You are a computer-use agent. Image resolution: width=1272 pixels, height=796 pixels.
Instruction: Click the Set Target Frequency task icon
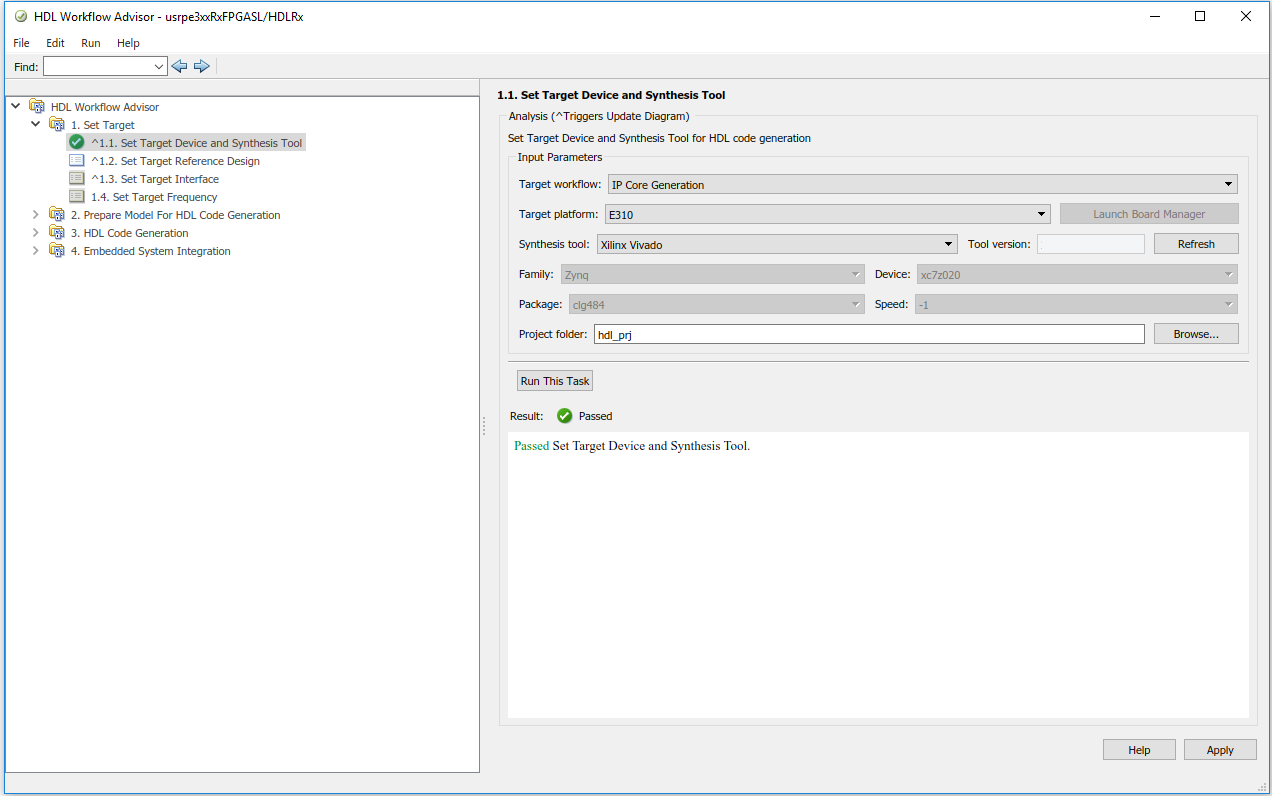pos(77,197)
